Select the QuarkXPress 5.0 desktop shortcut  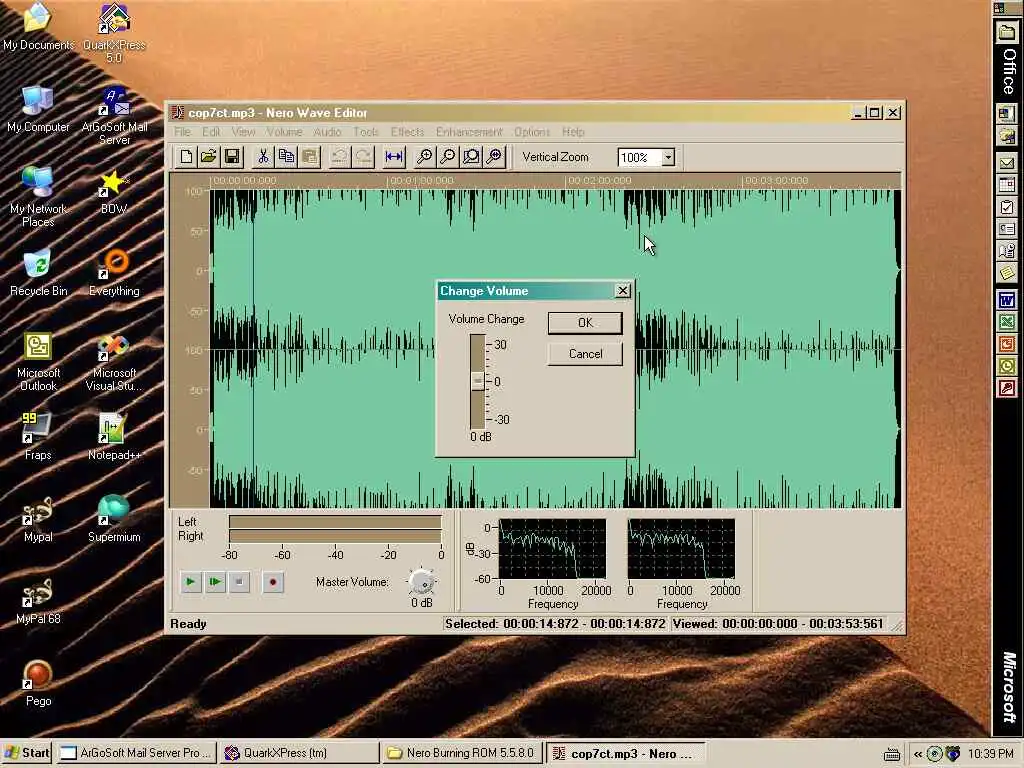(114, 33)
